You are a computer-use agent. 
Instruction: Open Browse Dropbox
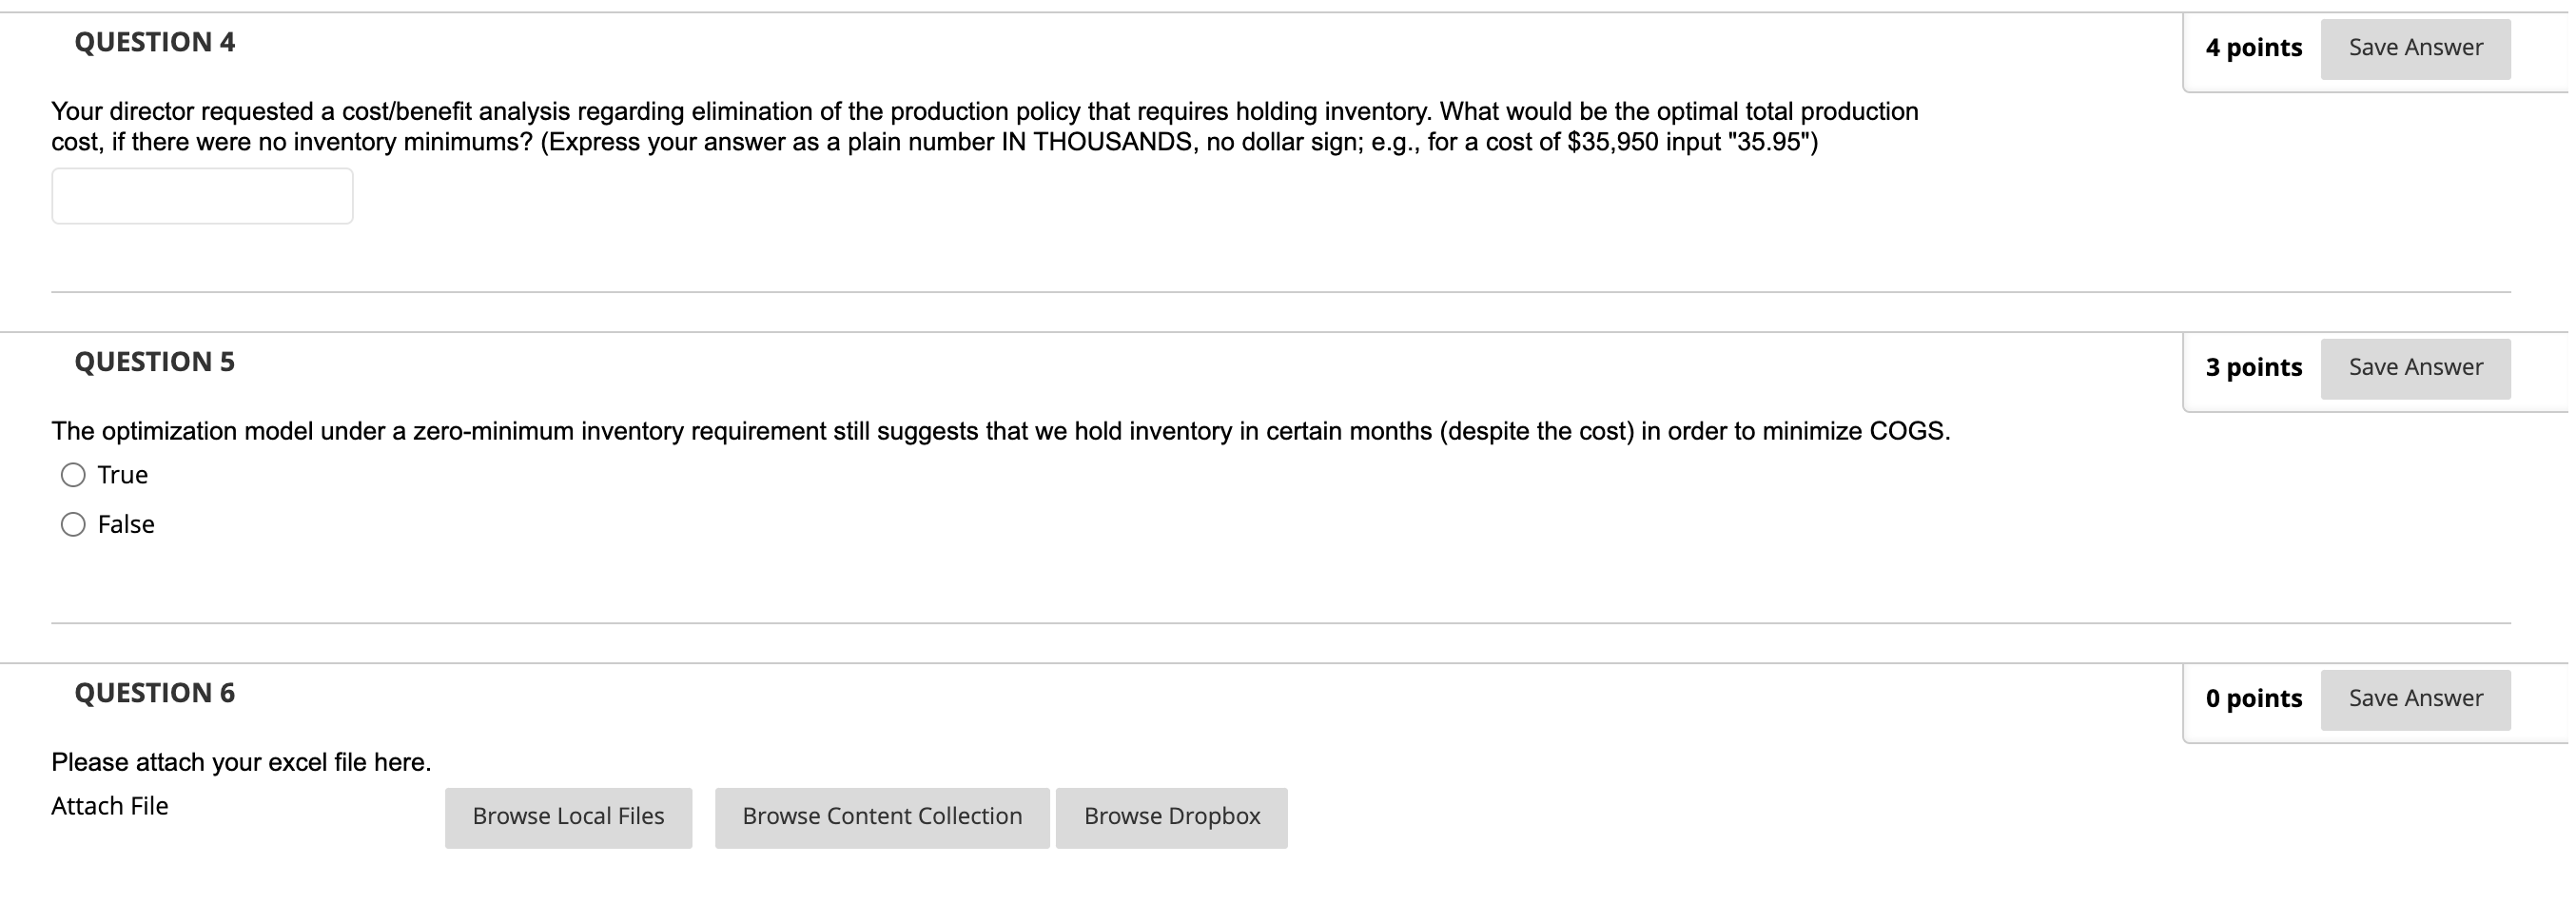click(x=1171, y=816)
